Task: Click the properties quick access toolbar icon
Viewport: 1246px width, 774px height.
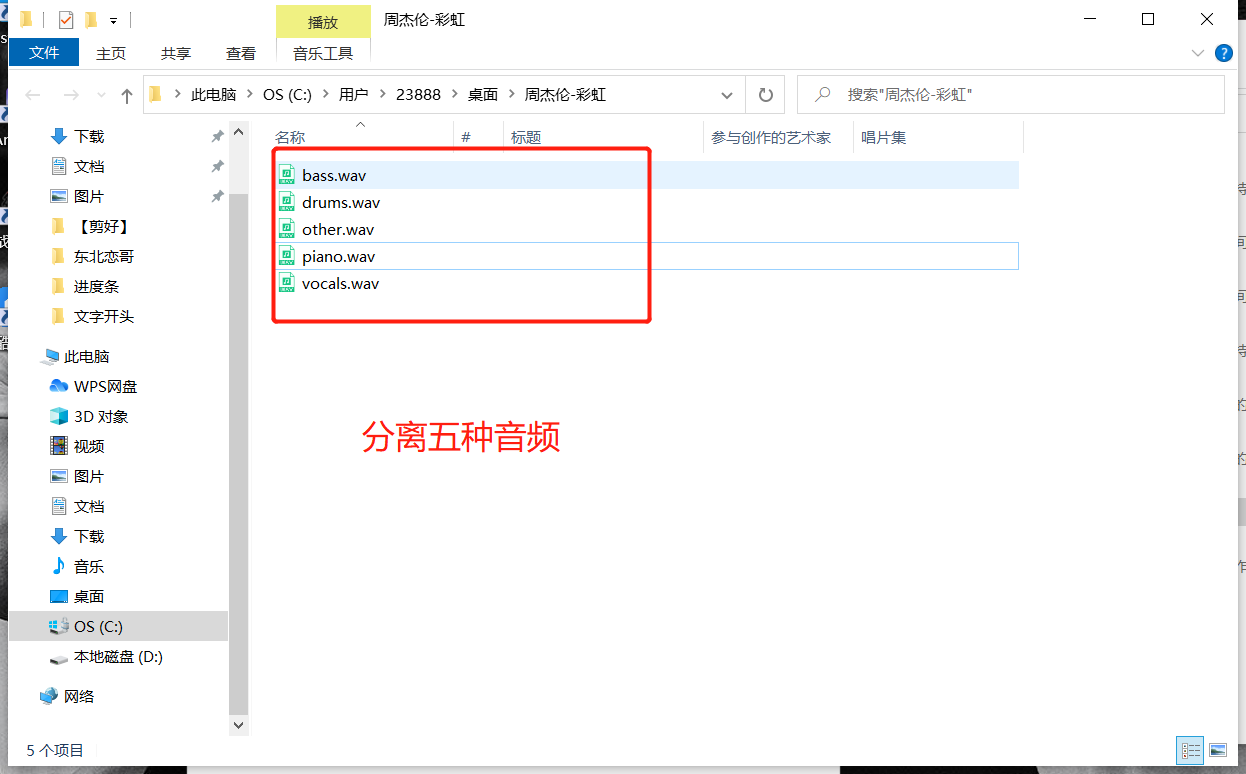Action: (x=66, y=20)
